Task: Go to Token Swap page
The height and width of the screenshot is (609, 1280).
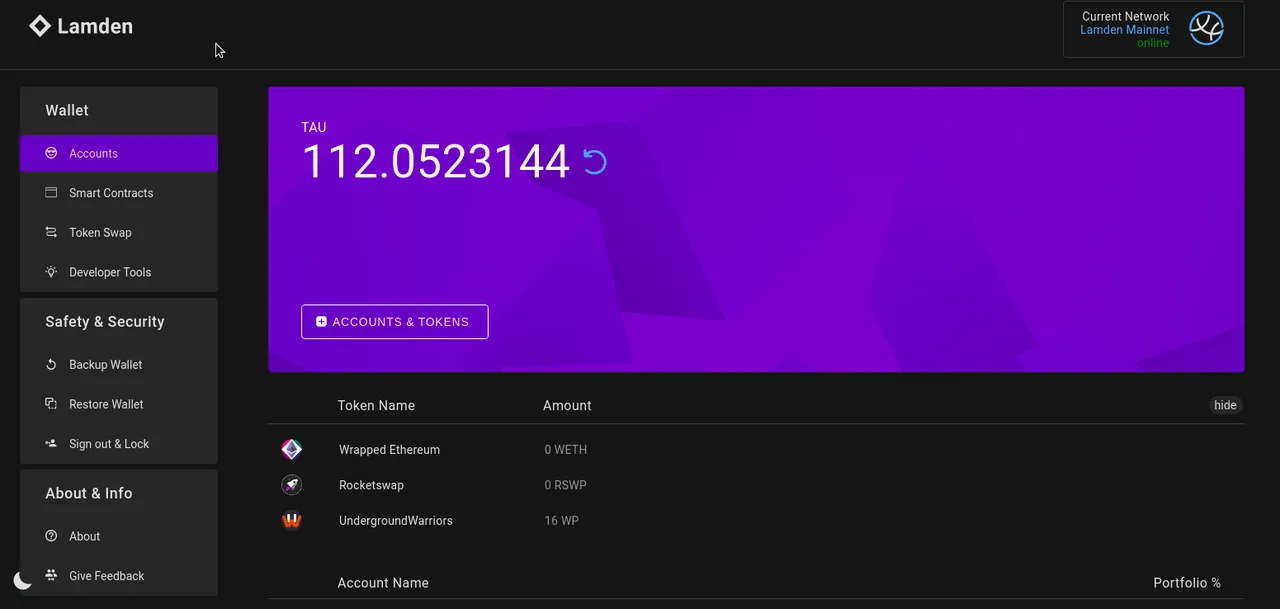Action: point(119,232)
